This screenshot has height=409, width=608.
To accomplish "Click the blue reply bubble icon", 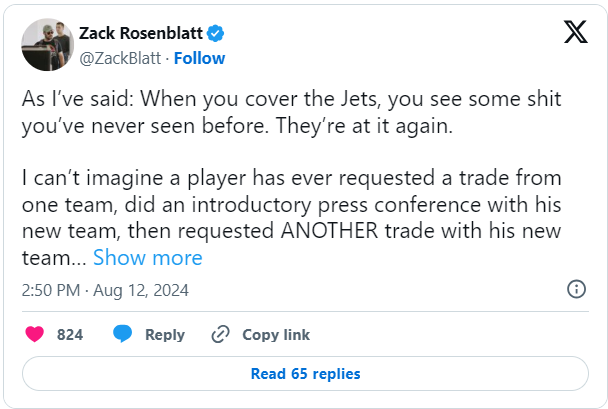I will click(123, 334).
